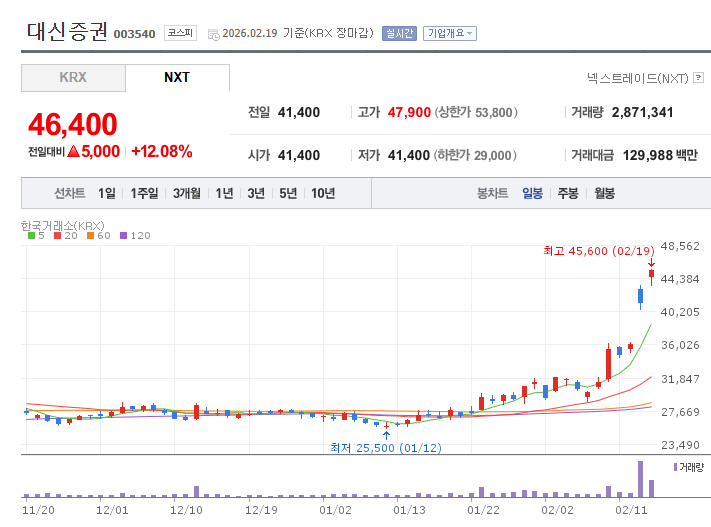Click the 거래량 value 2,871,341
This screenshot has height=527, width=711.
click(x=643, y=112)
